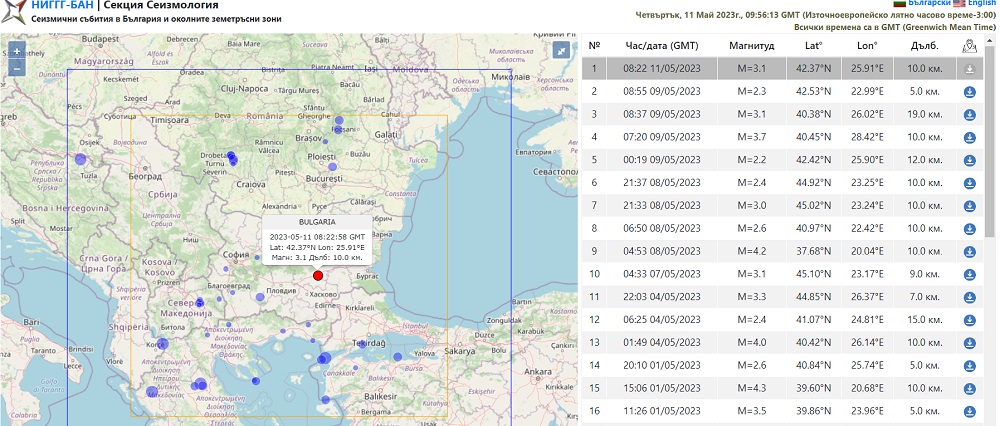Download data for event number 12
Viewport: 1000px width, 426px height.
click(969, 319)
